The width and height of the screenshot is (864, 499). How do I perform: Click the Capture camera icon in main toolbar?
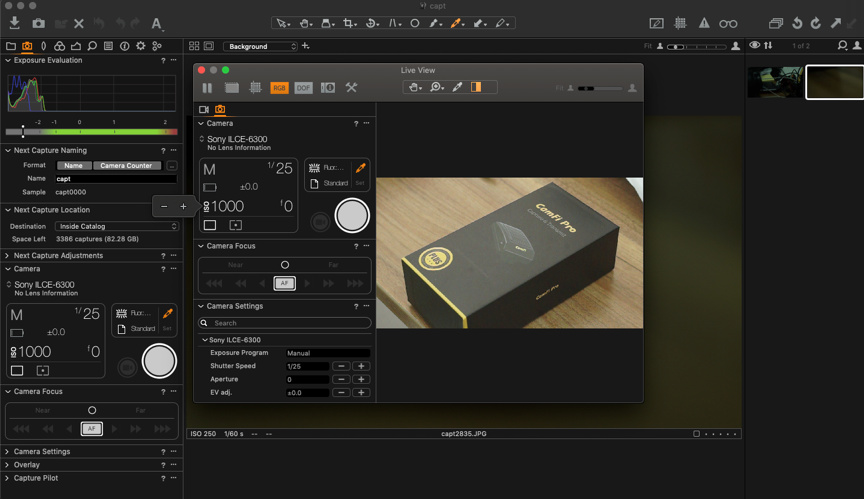38,23
